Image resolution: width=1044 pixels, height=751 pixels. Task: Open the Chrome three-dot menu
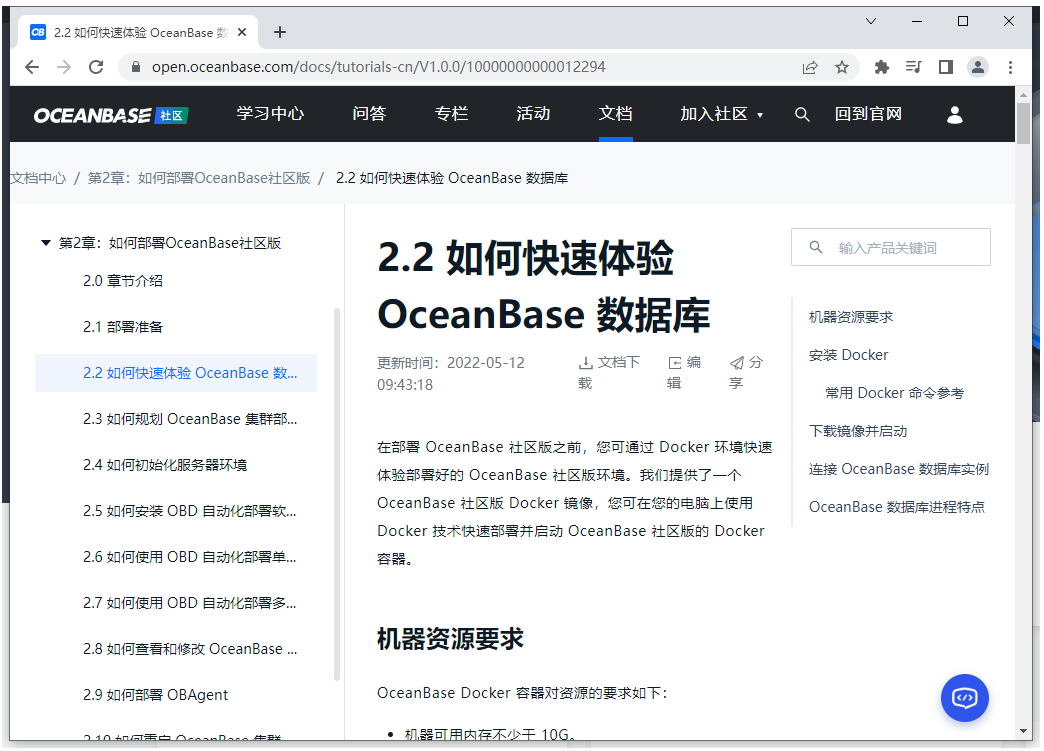(x=1010, y=67)
